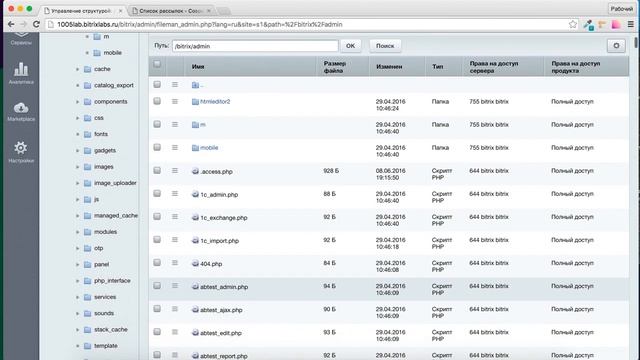Toggle the select-all checkbox in the table header
Image resolution: width=640 pixels, height=360 pixels.
157,64
